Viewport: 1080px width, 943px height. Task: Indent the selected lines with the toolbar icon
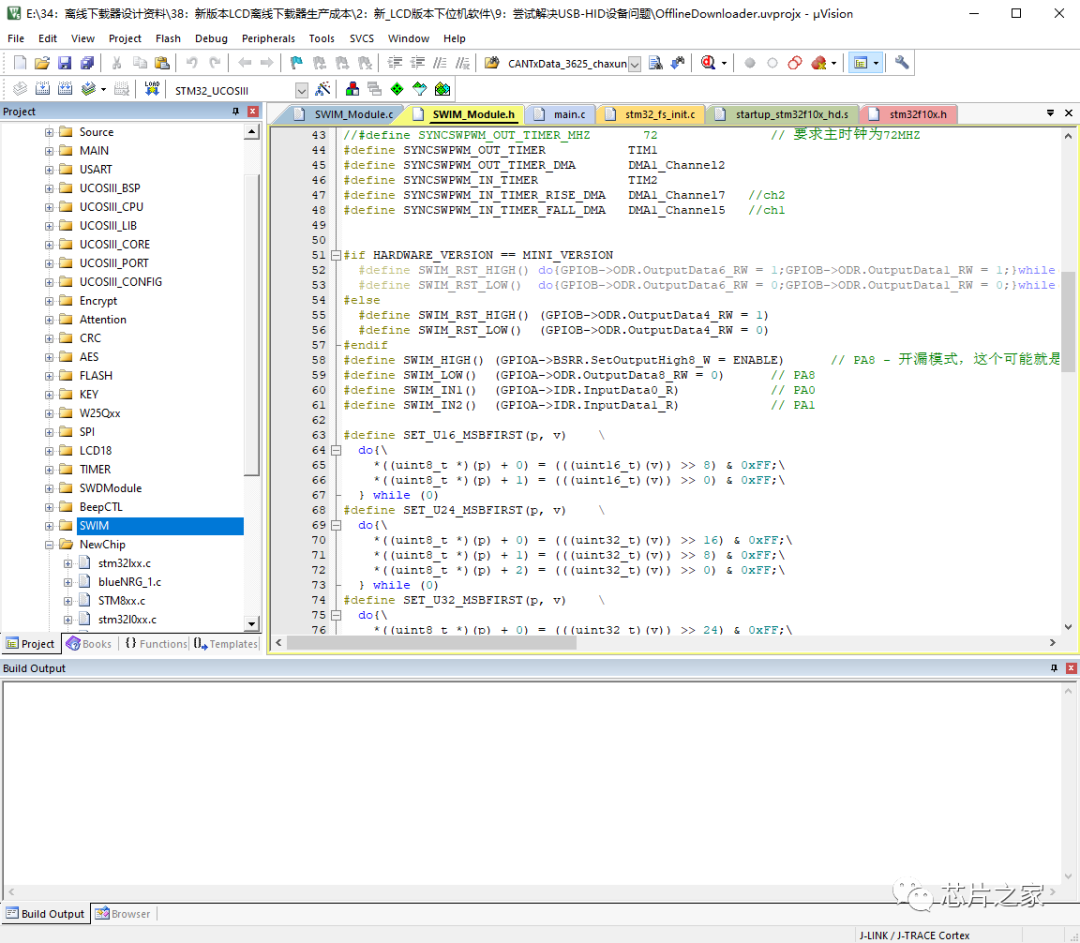click(x=395, y=63)
